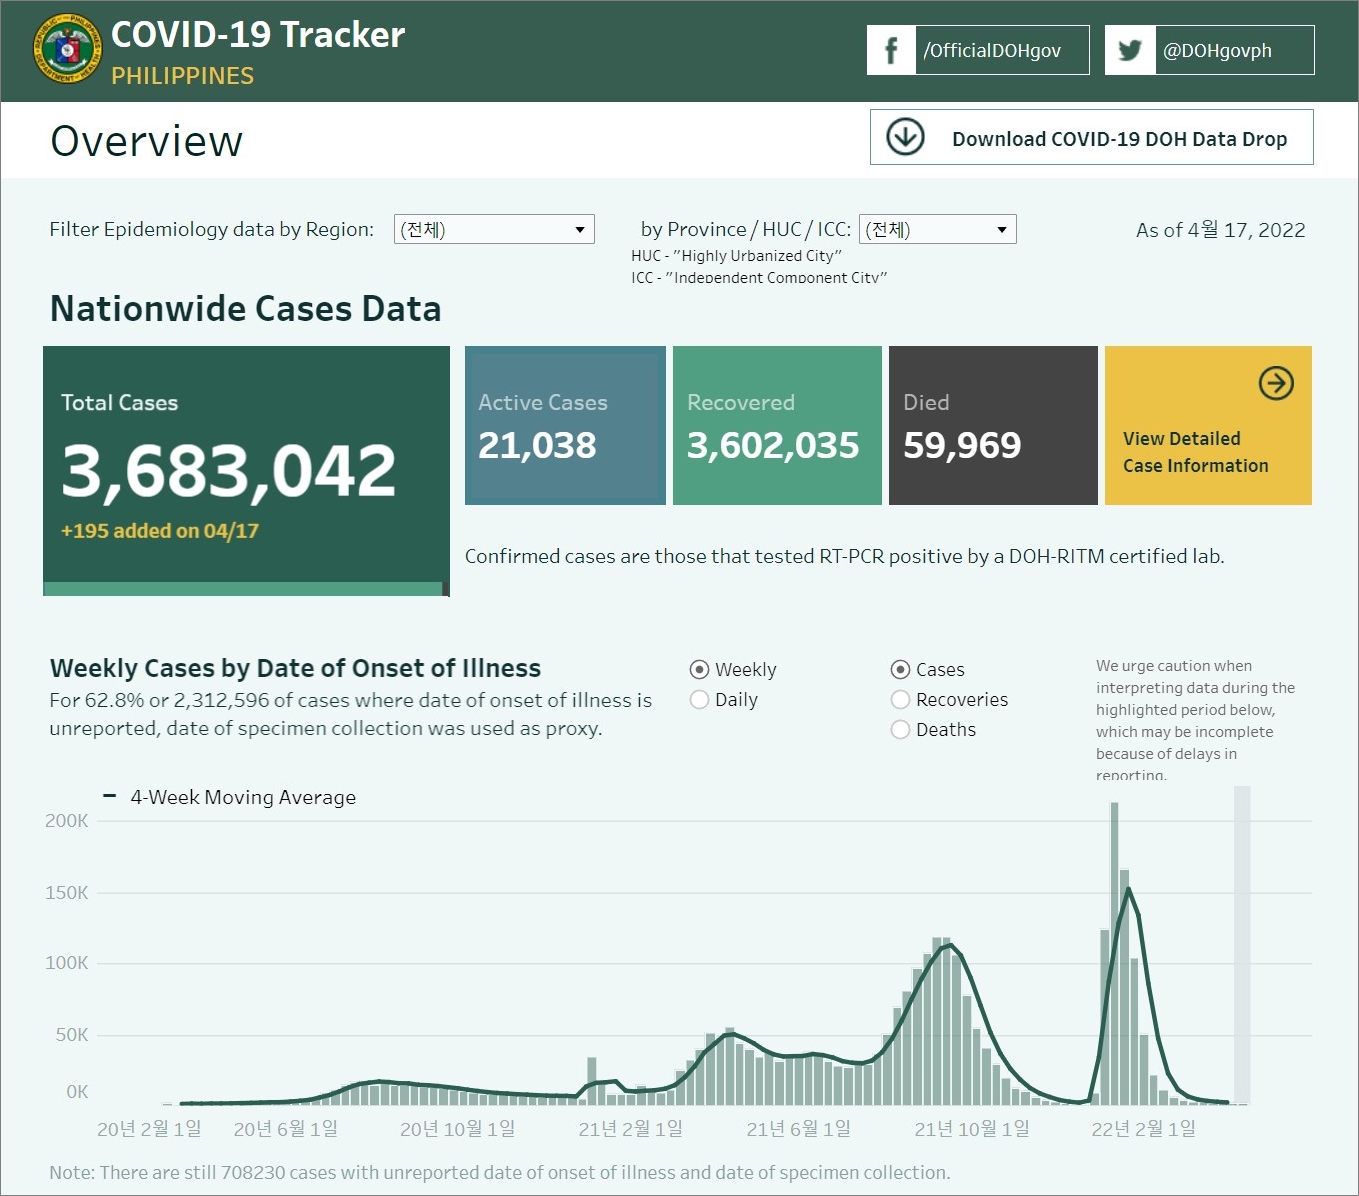Click the grey highlighted period in the chart

point(1242,945)
